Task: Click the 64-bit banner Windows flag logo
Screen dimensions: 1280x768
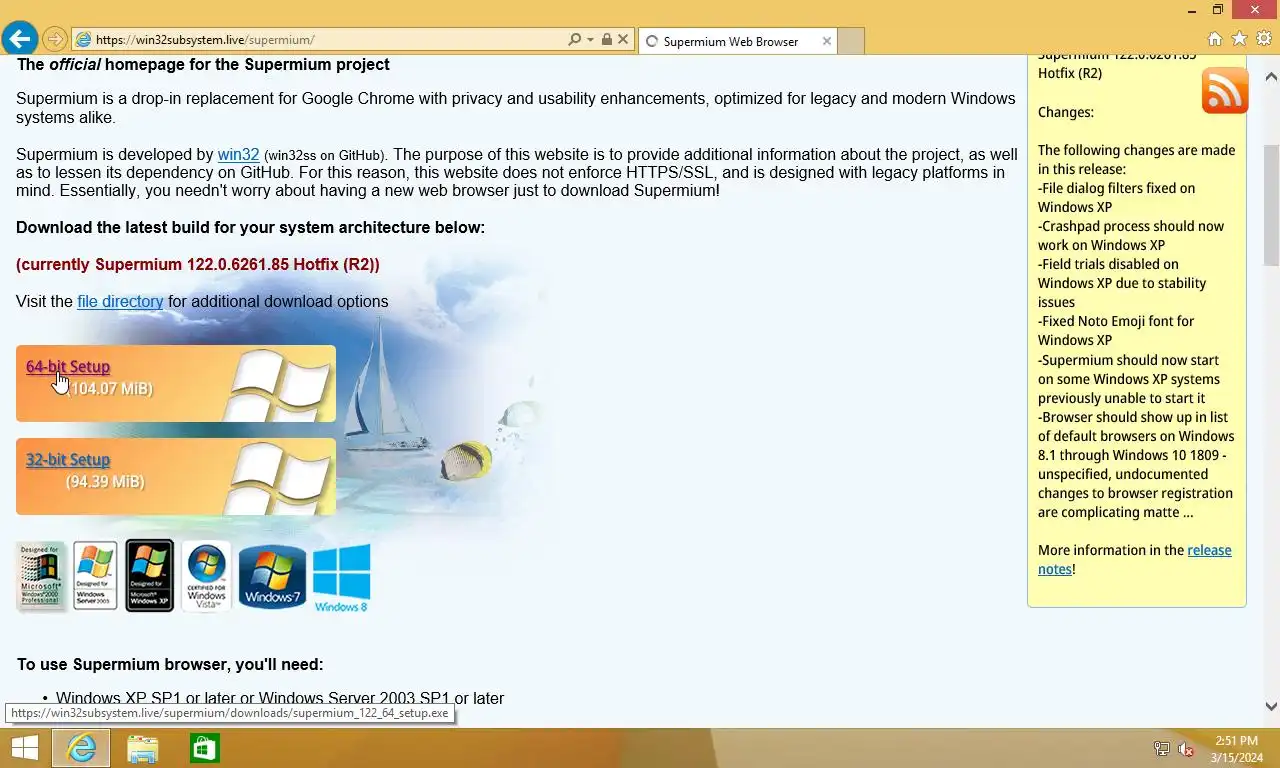Action: (280, 384)
